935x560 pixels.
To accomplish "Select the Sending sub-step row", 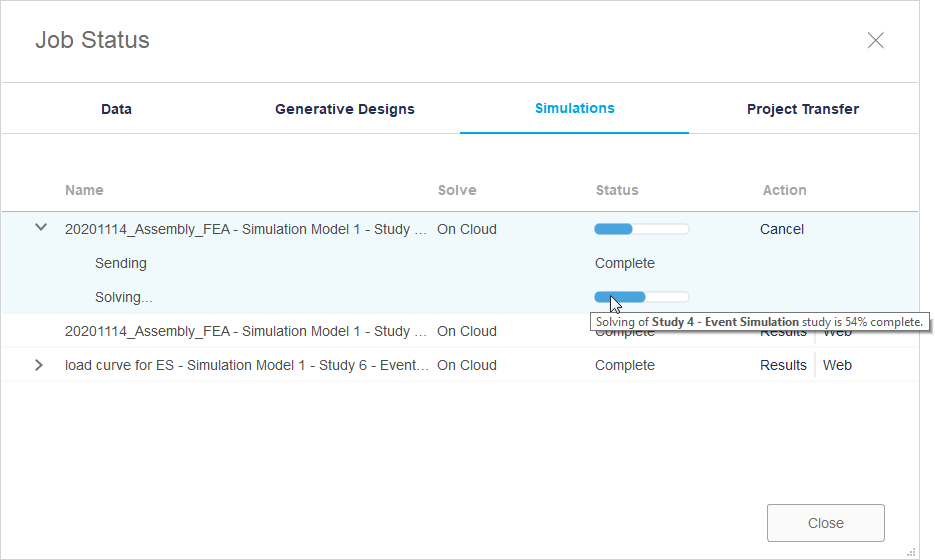I will tap(121, 263).
